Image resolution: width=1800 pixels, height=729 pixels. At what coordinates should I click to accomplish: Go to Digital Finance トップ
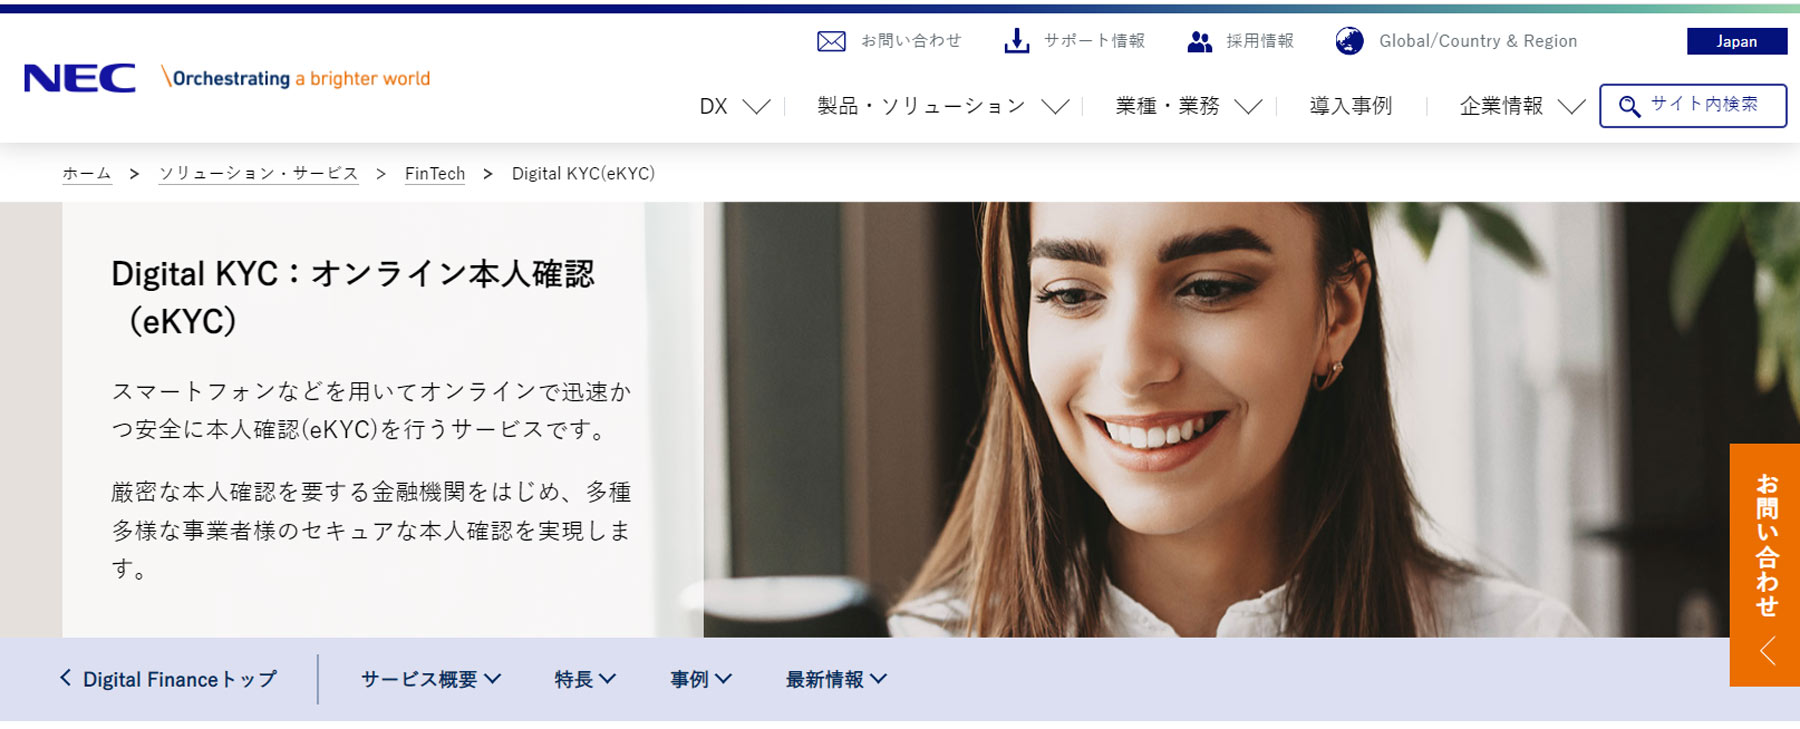[x=180, y=679]
